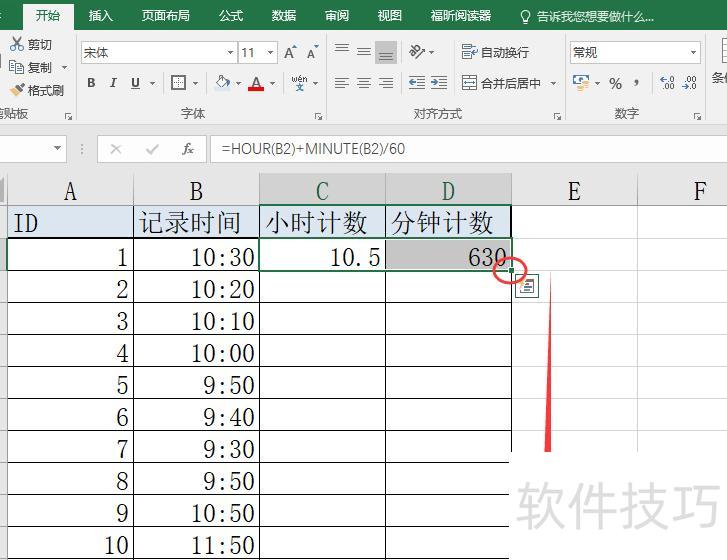Open Clipboard group dialog launcher

point(68,116)
